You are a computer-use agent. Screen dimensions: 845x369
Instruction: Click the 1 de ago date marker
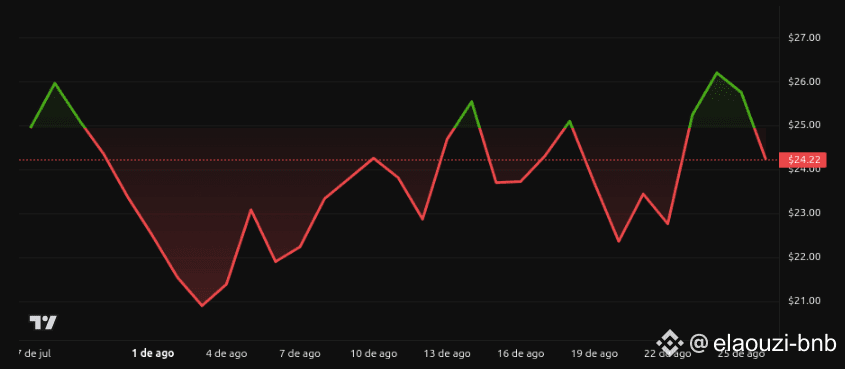(x=153, y=354)
